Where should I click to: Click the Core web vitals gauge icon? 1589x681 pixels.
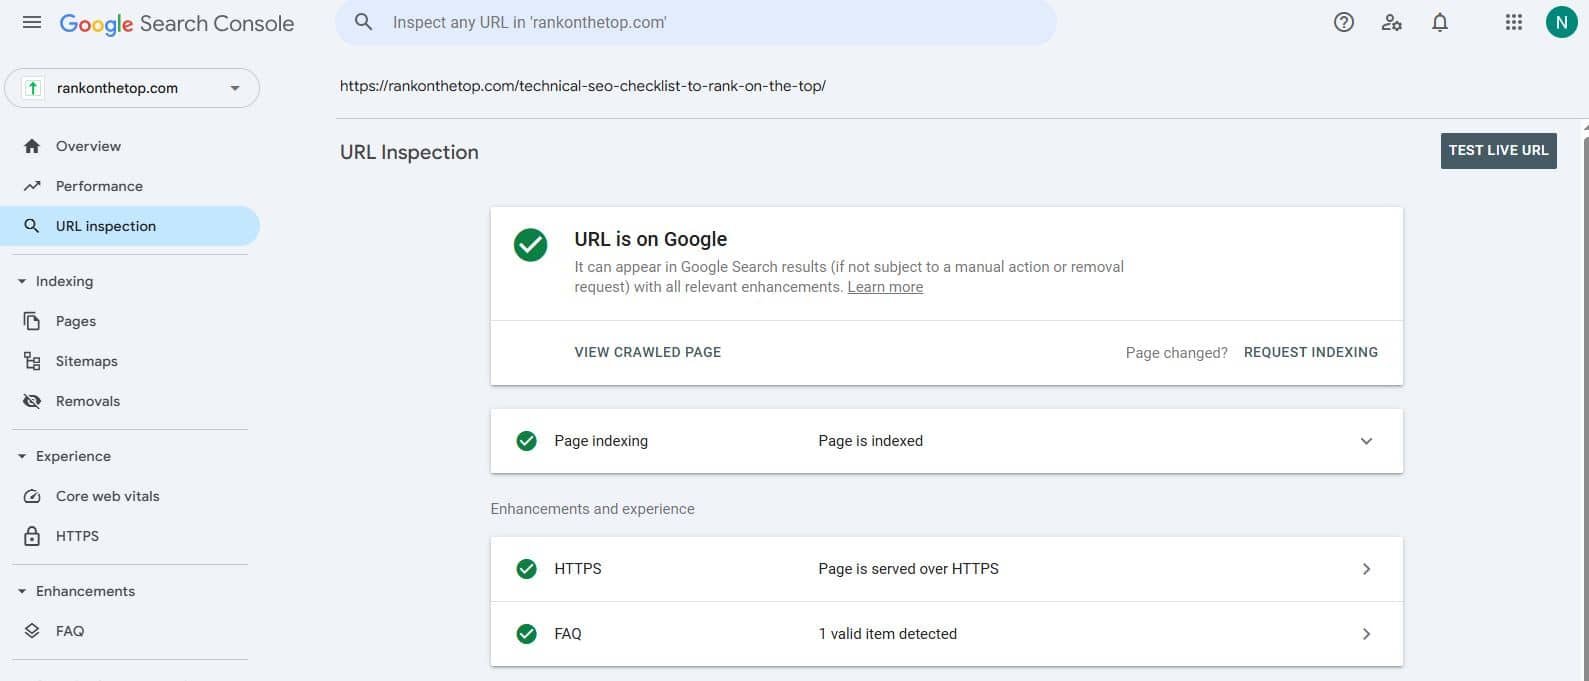[32, 496]
